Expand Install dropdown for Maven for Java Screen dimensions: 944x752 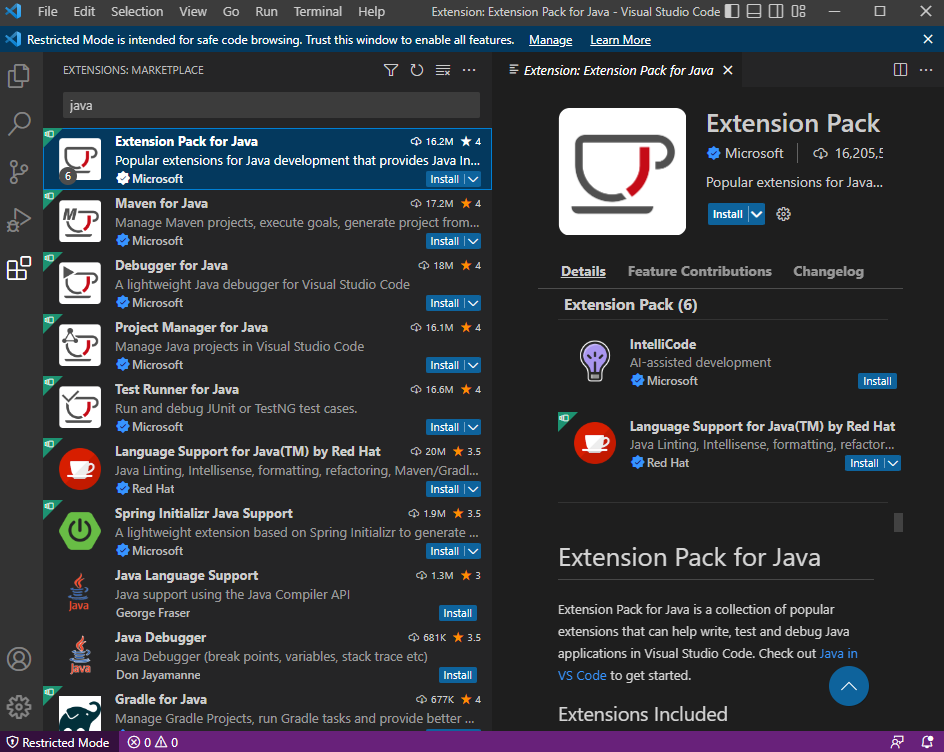point(473,241)
